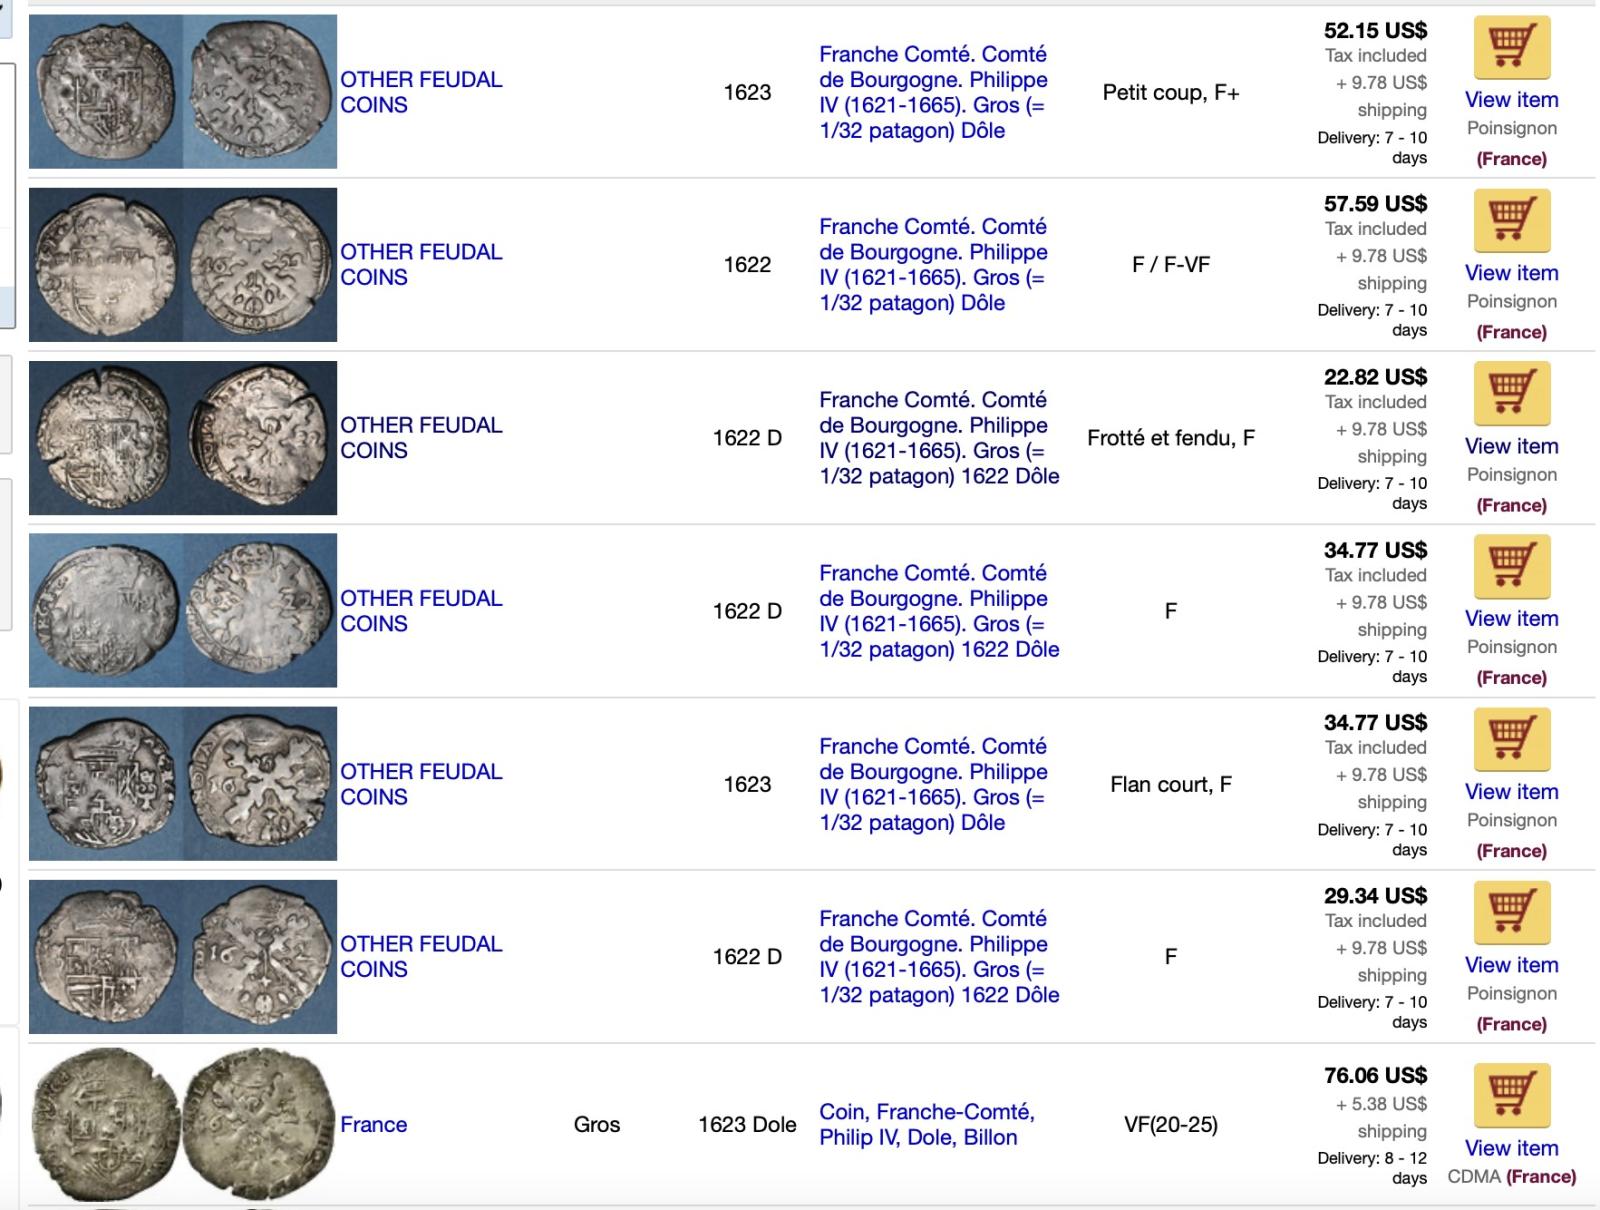Click View item for the 22.82 US$ listing
This screenshot has width=1600, height=1210.
(x=1511, y=446)
